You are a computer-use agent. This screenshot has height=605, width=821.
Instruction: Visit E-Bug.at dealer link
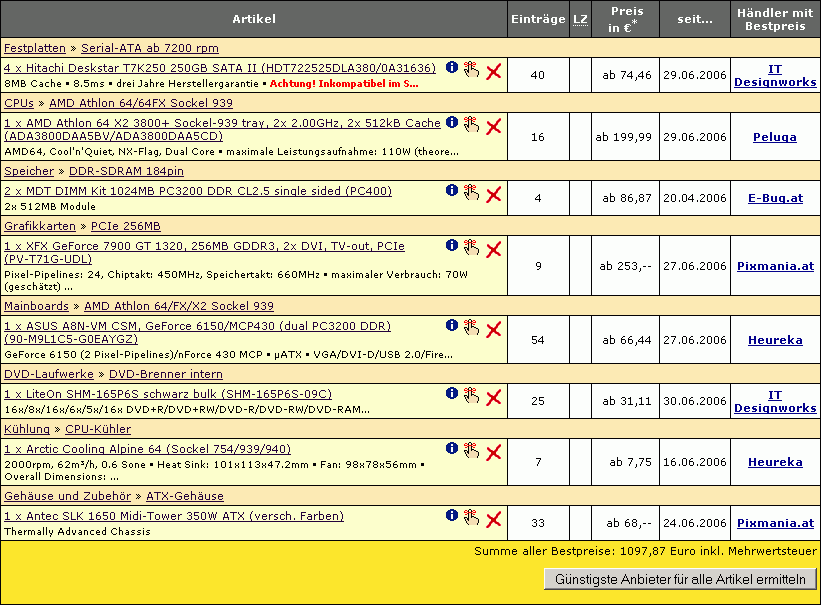pyautogui.click(x=775, y=199)
